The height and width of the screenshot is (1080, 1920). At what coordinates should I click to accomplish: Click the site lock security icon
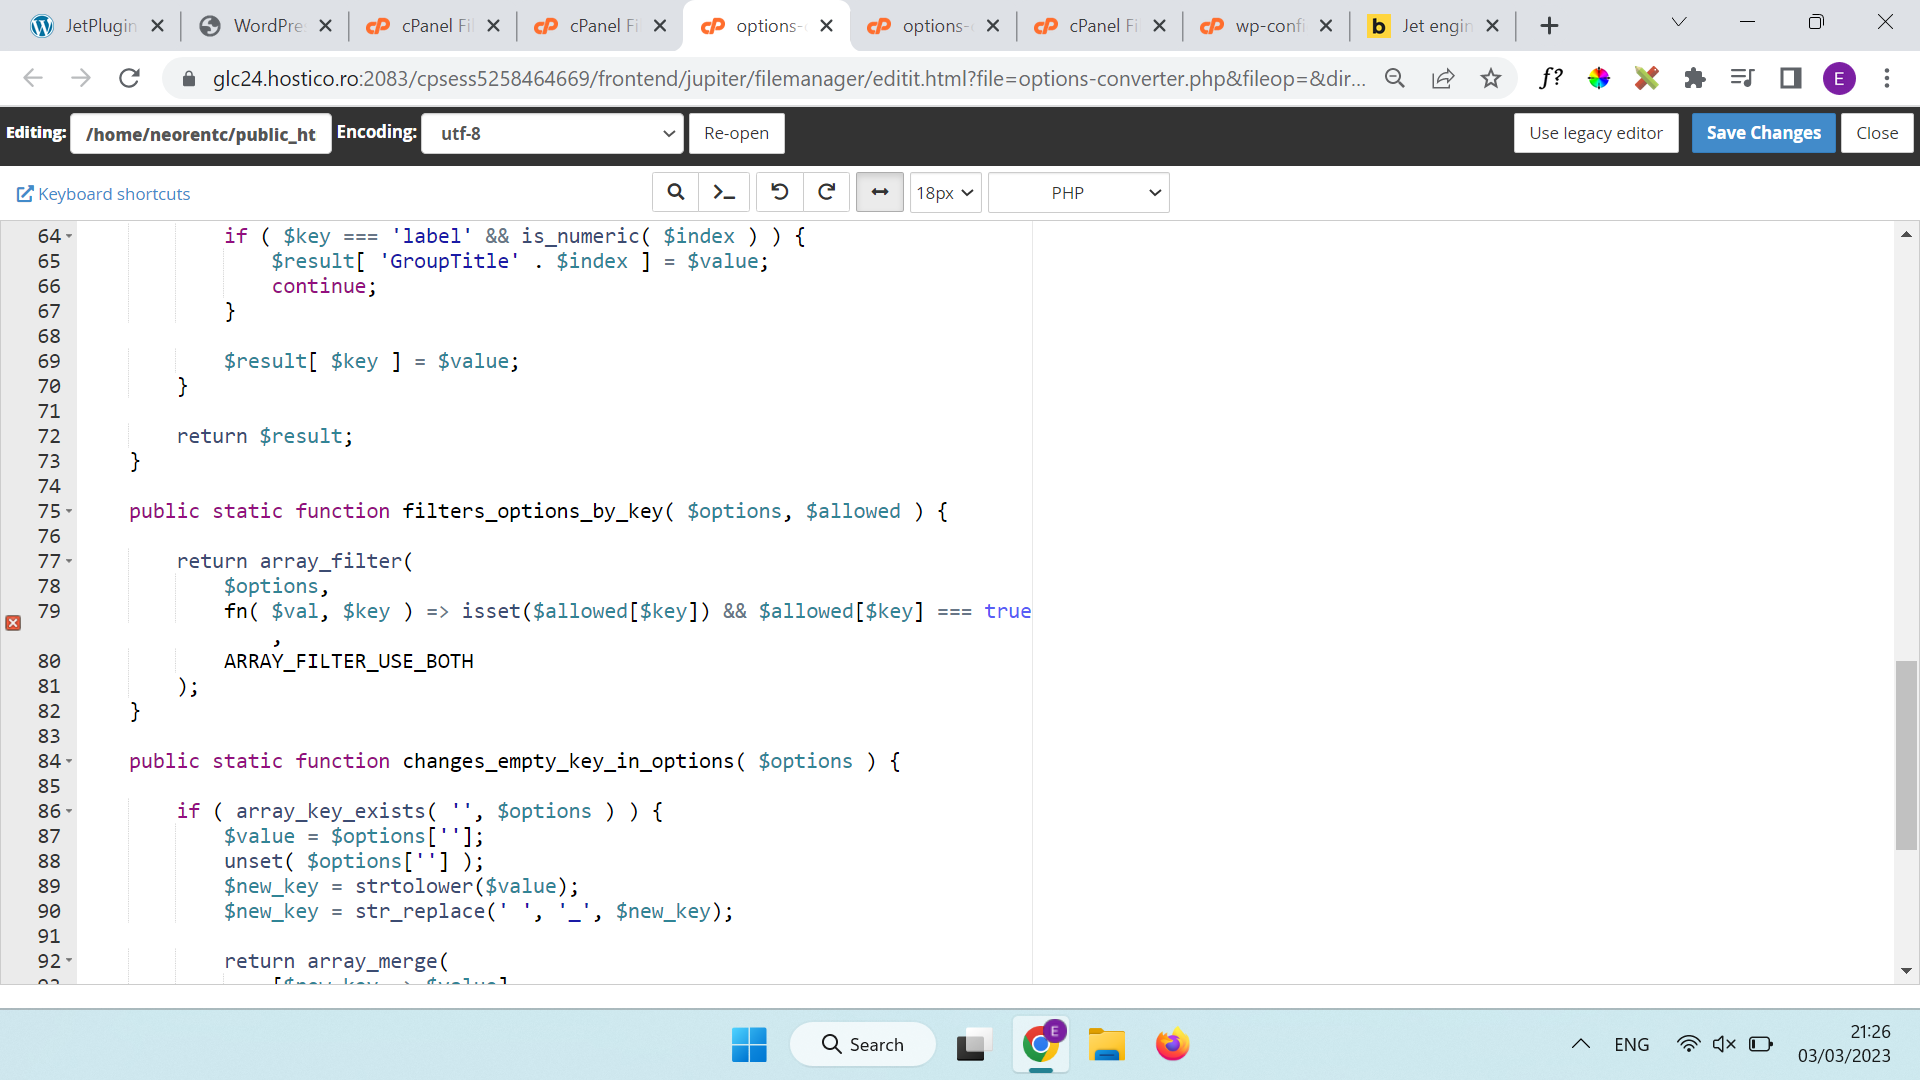tap(188, 78)
